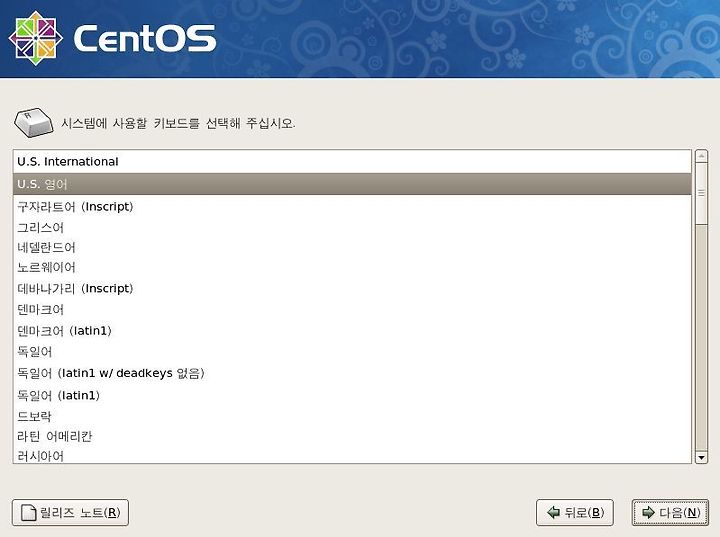Click the scrollbar track below the thumb
The width and height of the screenshot is (720, 537).
click(701, 338)
